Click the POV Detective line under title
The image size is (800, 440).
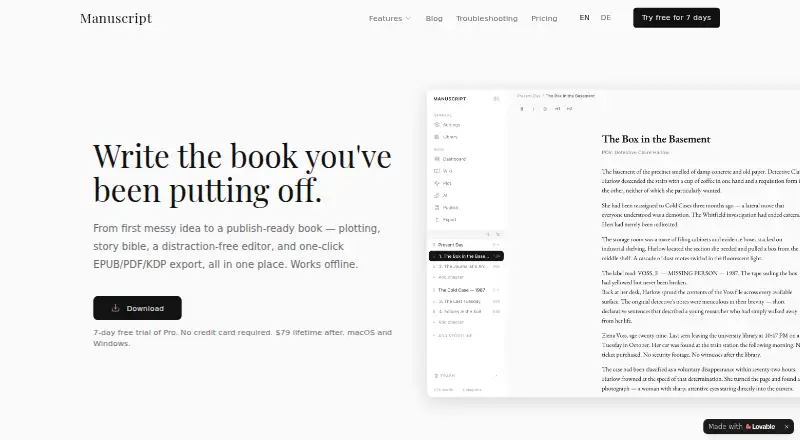[x=635, y=152]
